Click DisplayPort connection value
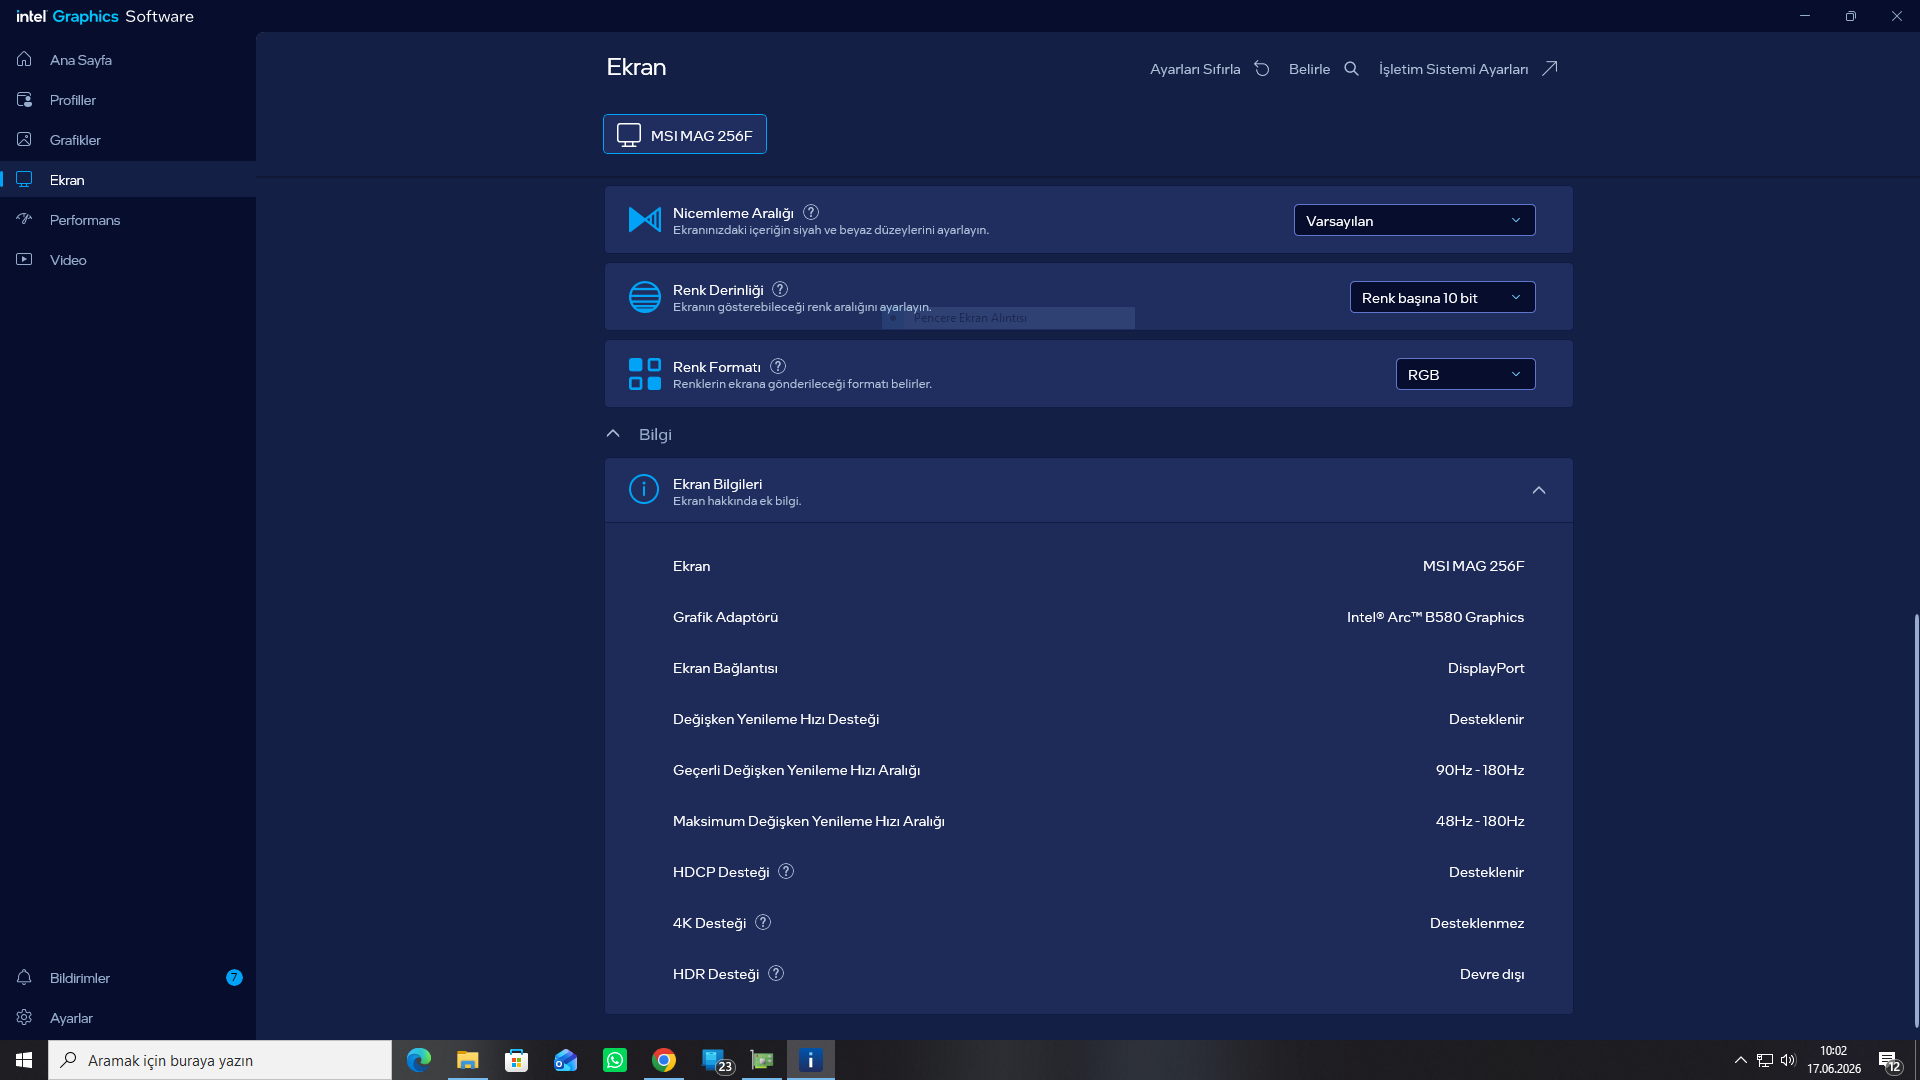1920x1080 pixels. coord(1486,668)
